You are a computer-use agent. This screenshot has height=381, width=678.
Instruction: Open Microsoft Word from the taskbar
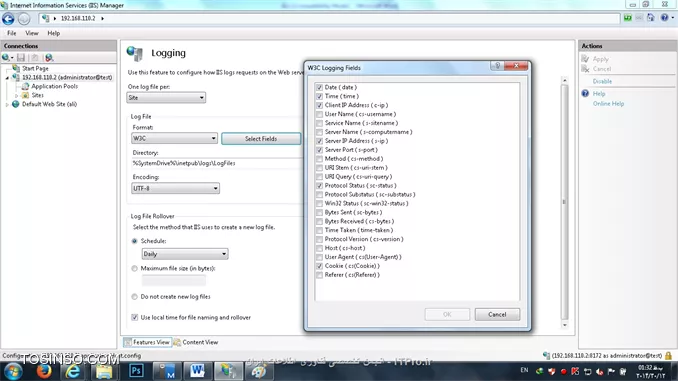(x=197, y=371)
